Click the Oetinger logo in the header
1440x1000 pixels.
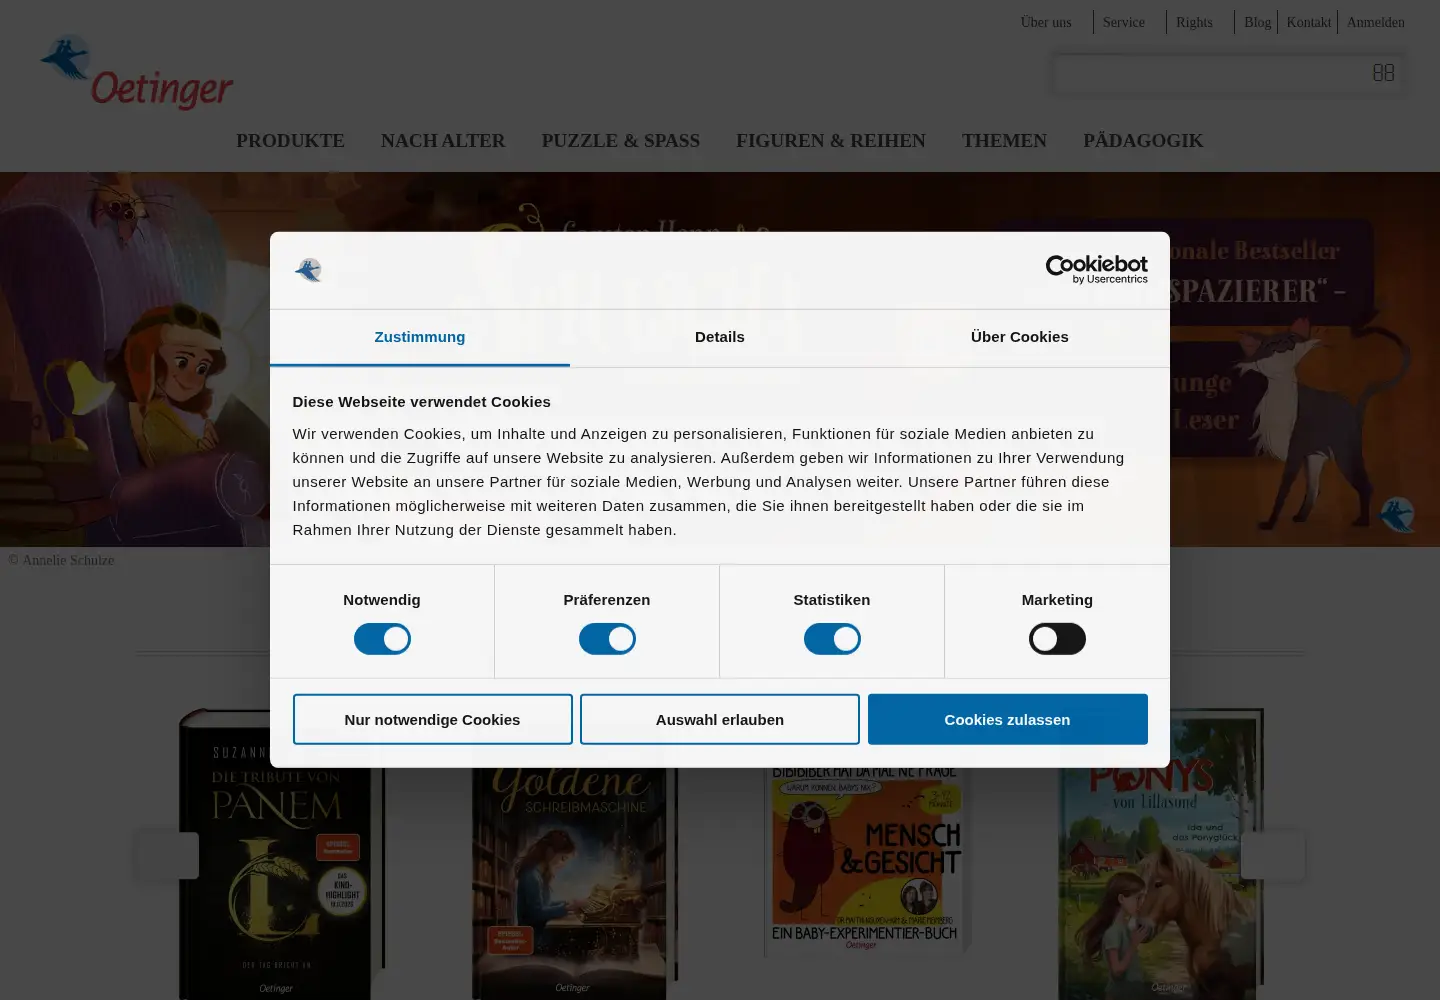(x=137, y=72)
